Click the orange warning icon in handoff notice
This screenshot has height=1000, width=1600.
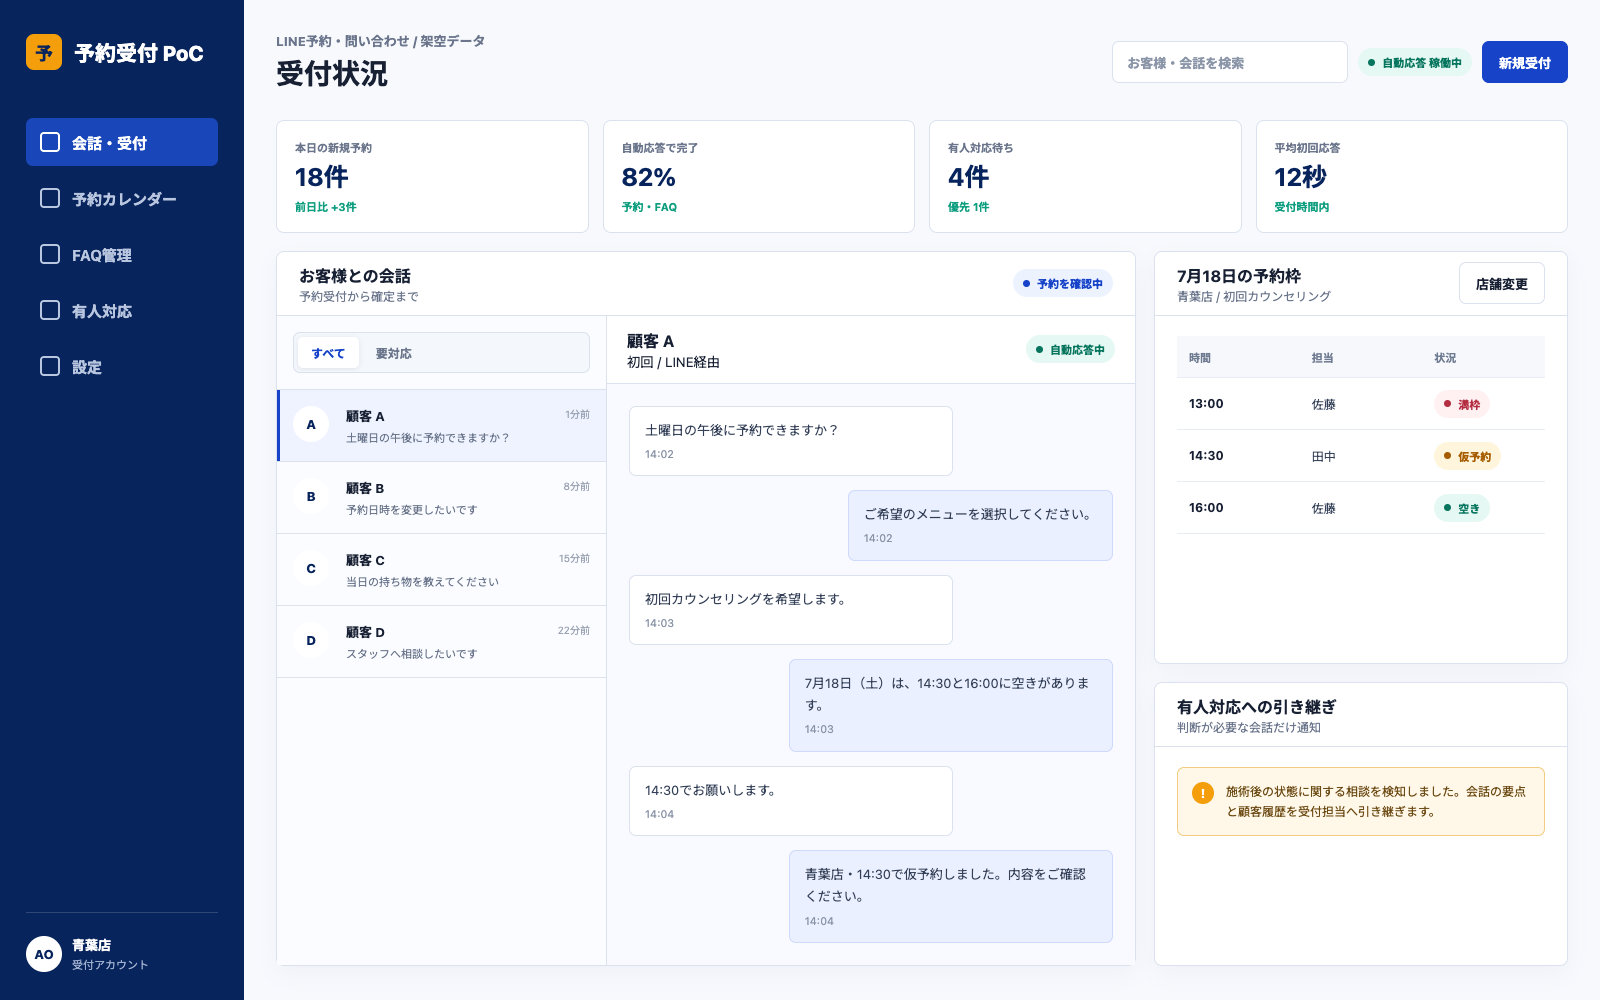pyautogui.click(x=1203, y=793)
